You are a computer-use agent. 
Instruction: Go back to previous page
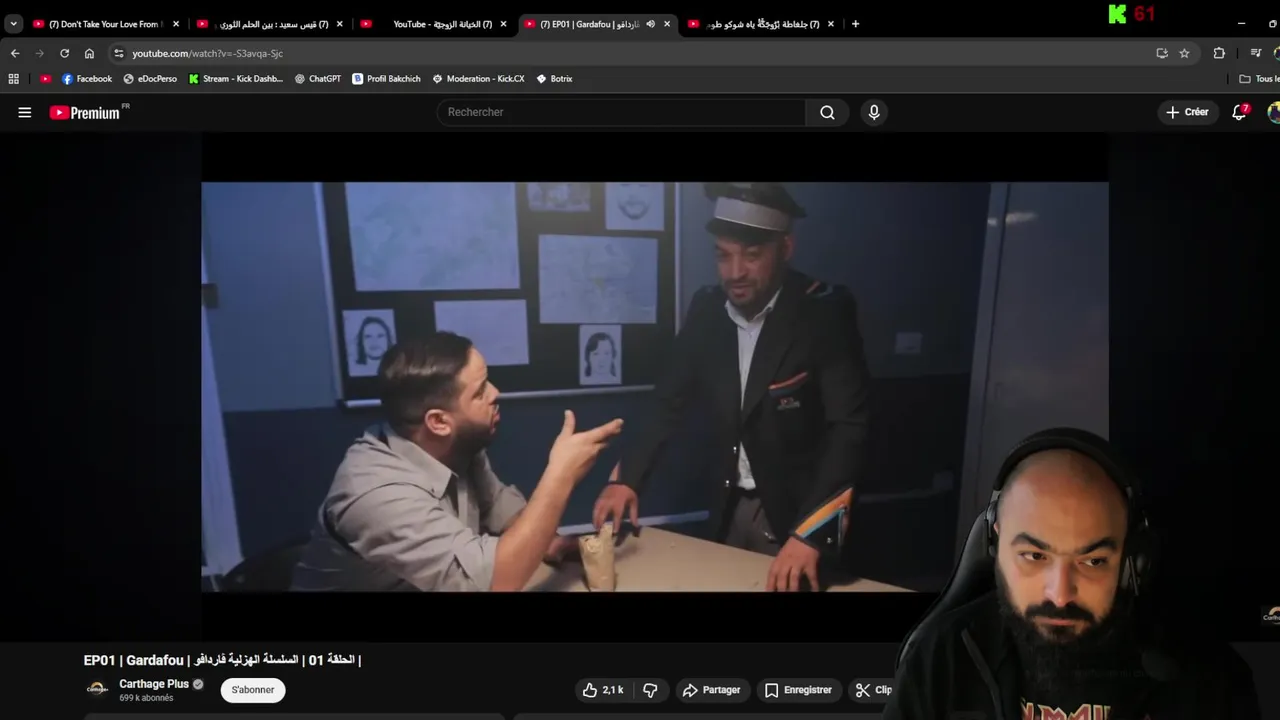point(15,53)
